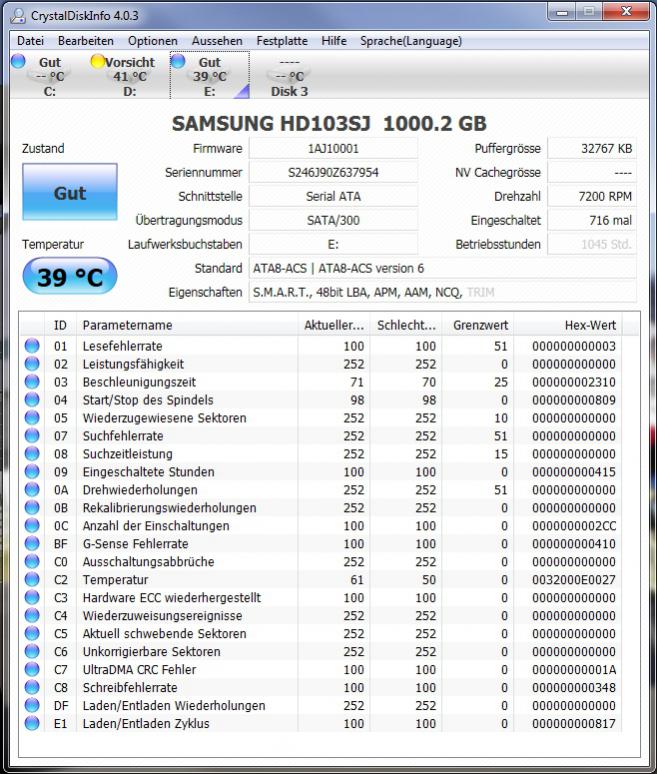Image resolution: width=657 pixels, height=774 pixels.
Task: Click the Parametername column header
Action: pos(187,325)
